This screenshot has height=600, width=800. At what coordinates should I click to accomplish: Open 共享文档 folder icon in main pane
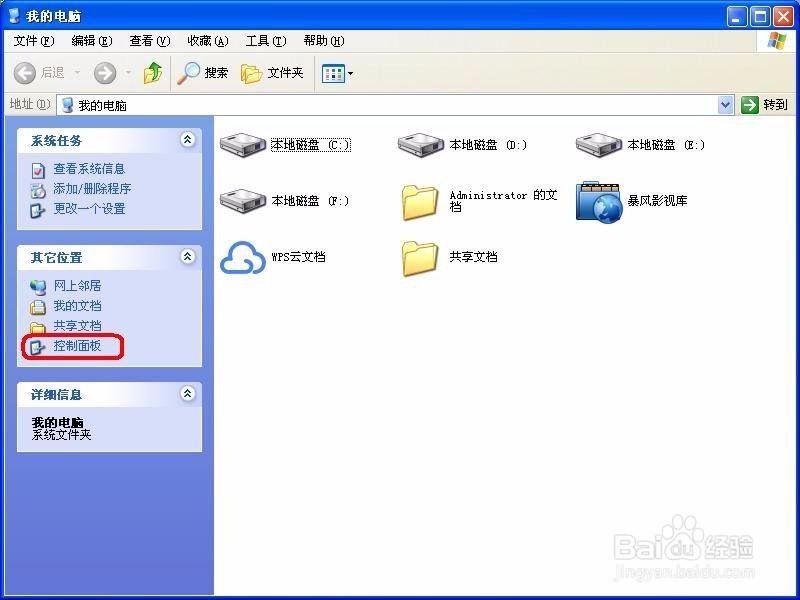point(420,258)
